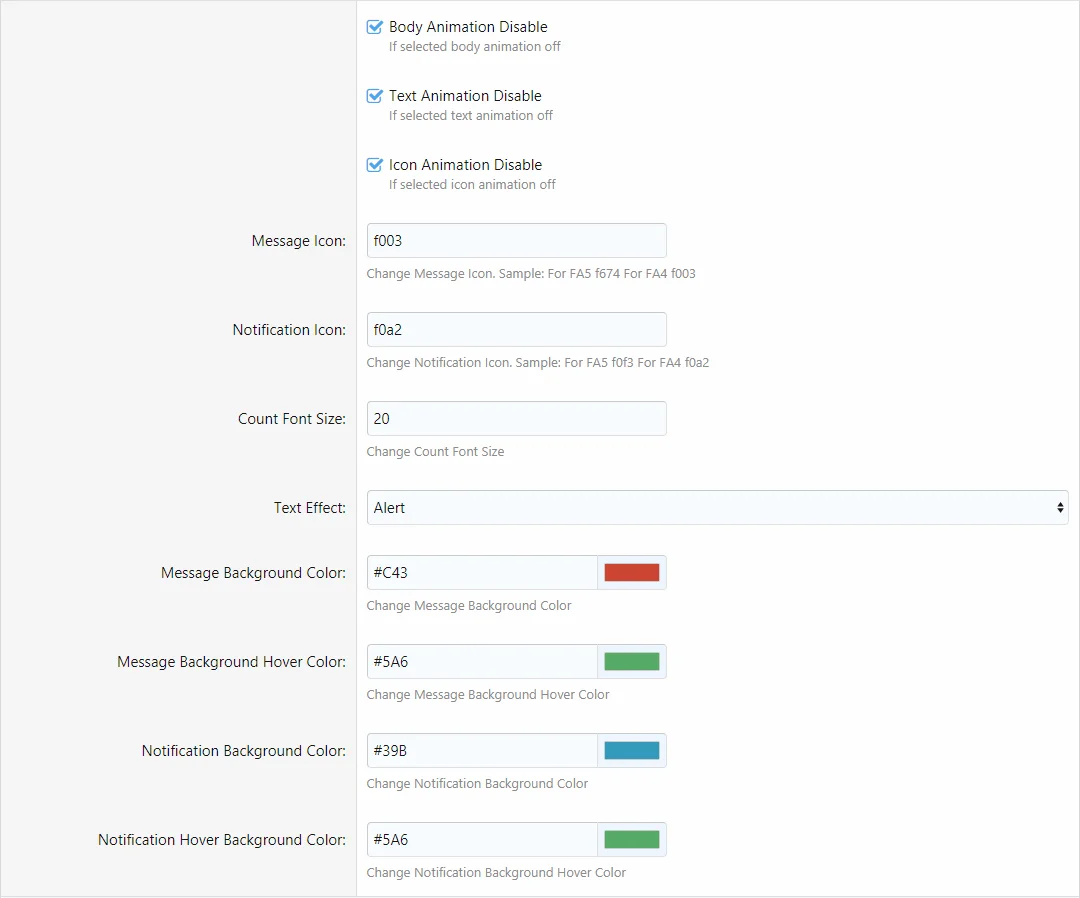Click the Icon Animation Disable label

[465, 165]
